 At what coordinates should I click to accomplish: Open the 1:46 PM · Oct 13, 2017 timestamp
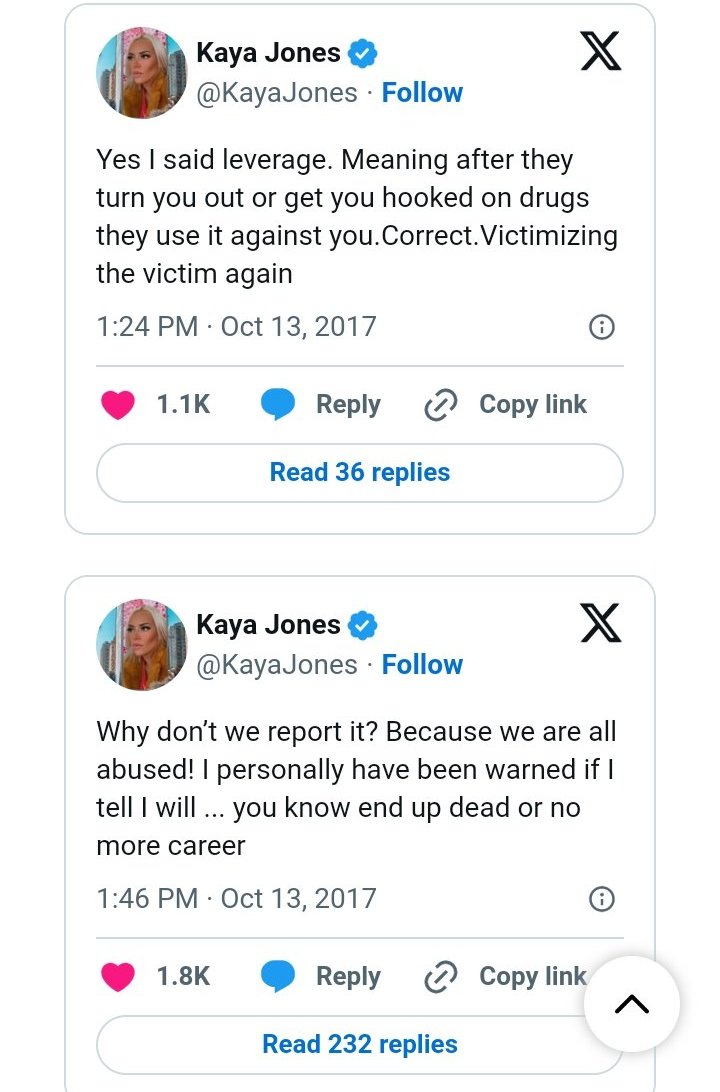[236, 899]
